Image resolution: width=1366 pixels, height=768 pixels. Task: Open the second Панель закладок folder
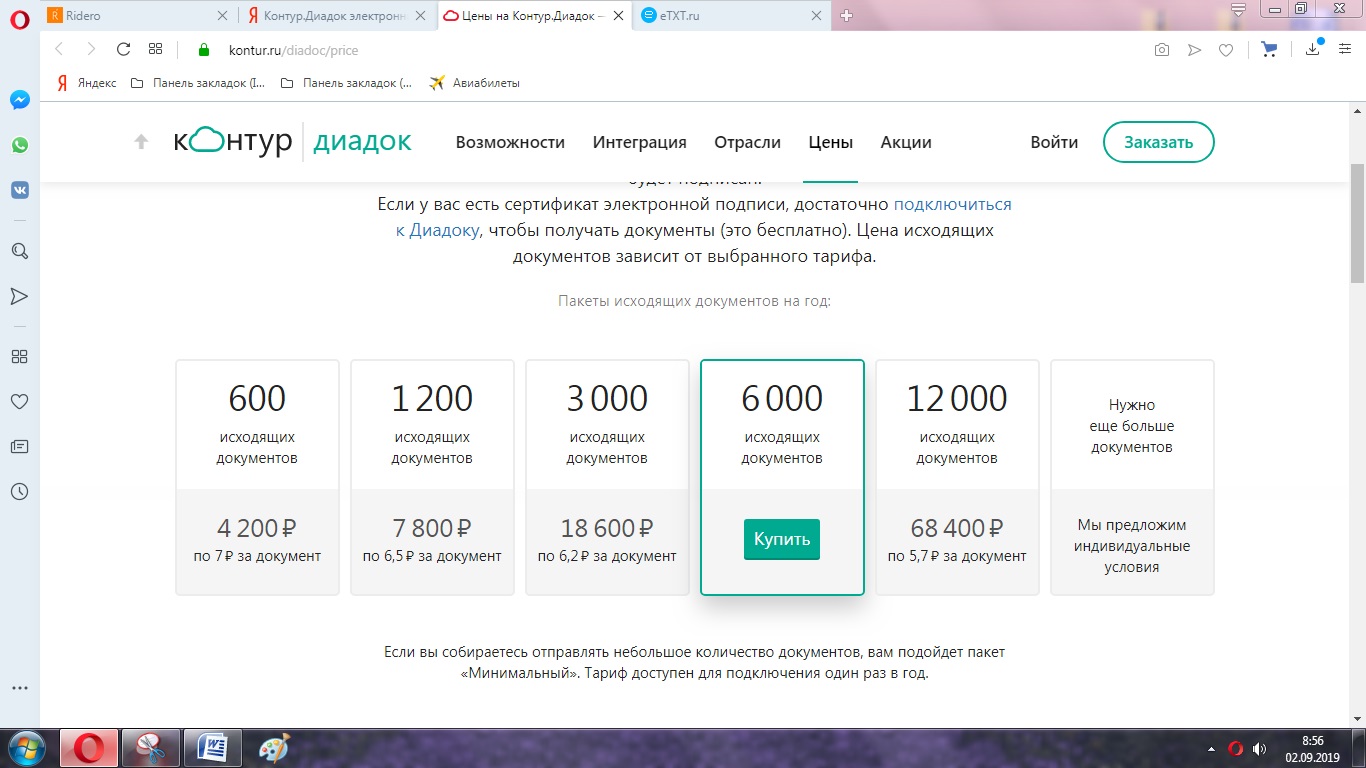tap(346, 83)
